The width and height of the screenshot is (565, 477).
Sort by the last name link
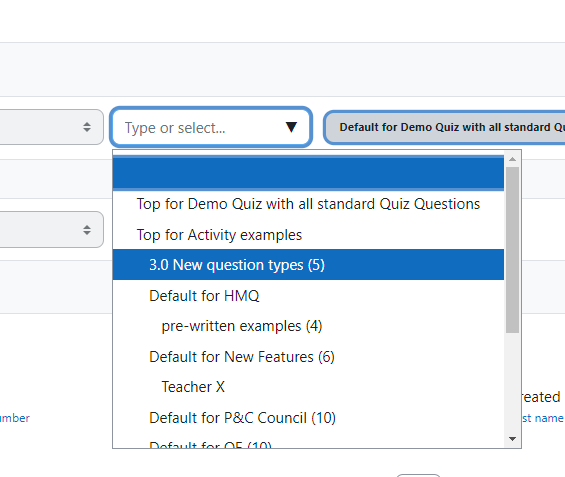[x=543, y=418]
